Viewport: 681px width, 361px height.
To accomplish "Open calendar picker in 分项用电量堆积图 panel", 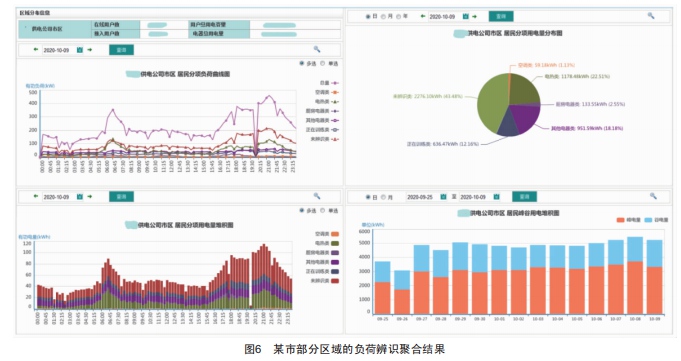I will point(80,197).
